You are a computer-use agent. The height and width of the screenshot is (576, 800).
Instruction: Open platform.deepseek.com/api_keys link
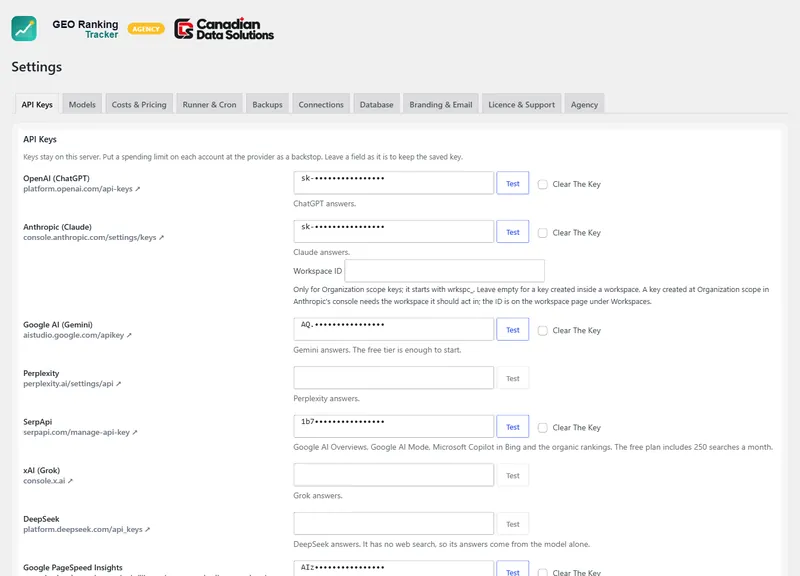coord(87,530)
